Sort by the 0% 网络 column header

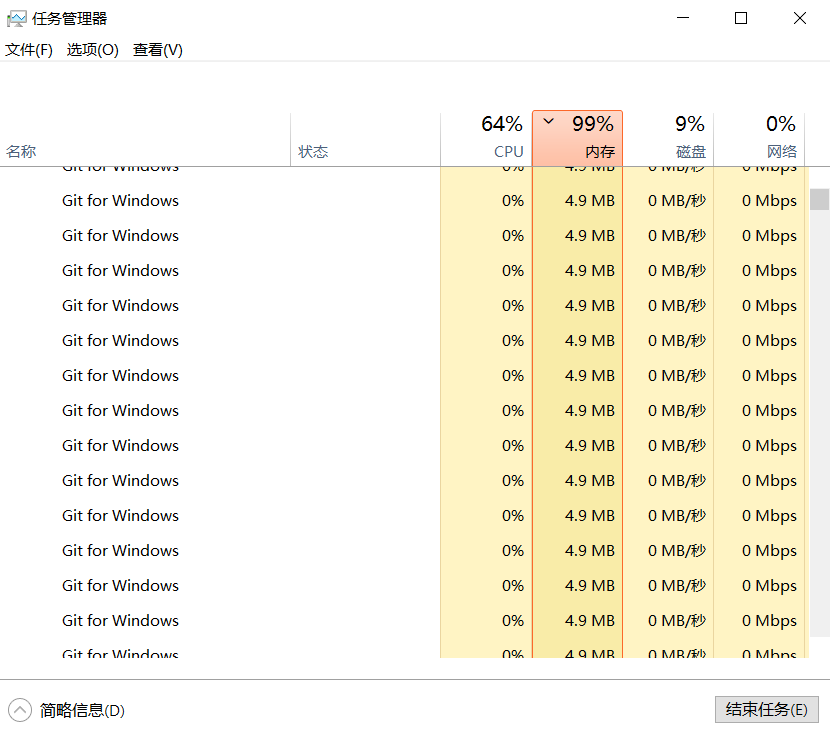tap(759, 139)
